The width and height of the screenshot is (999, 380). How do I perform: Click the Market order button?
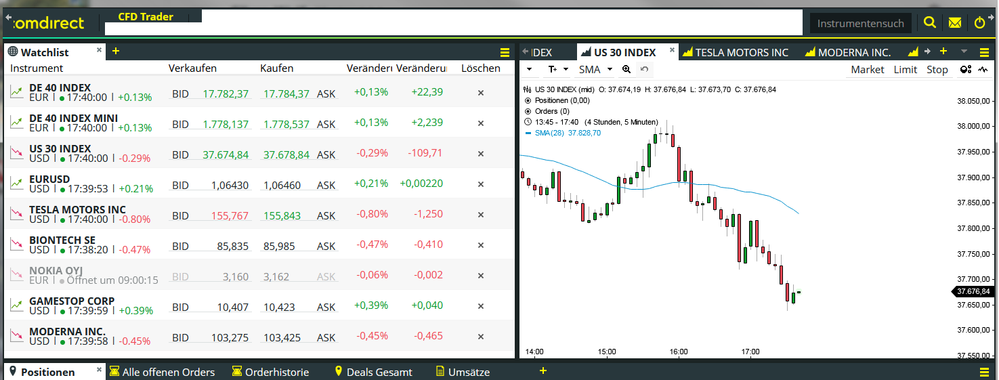(x=868, y=69)
